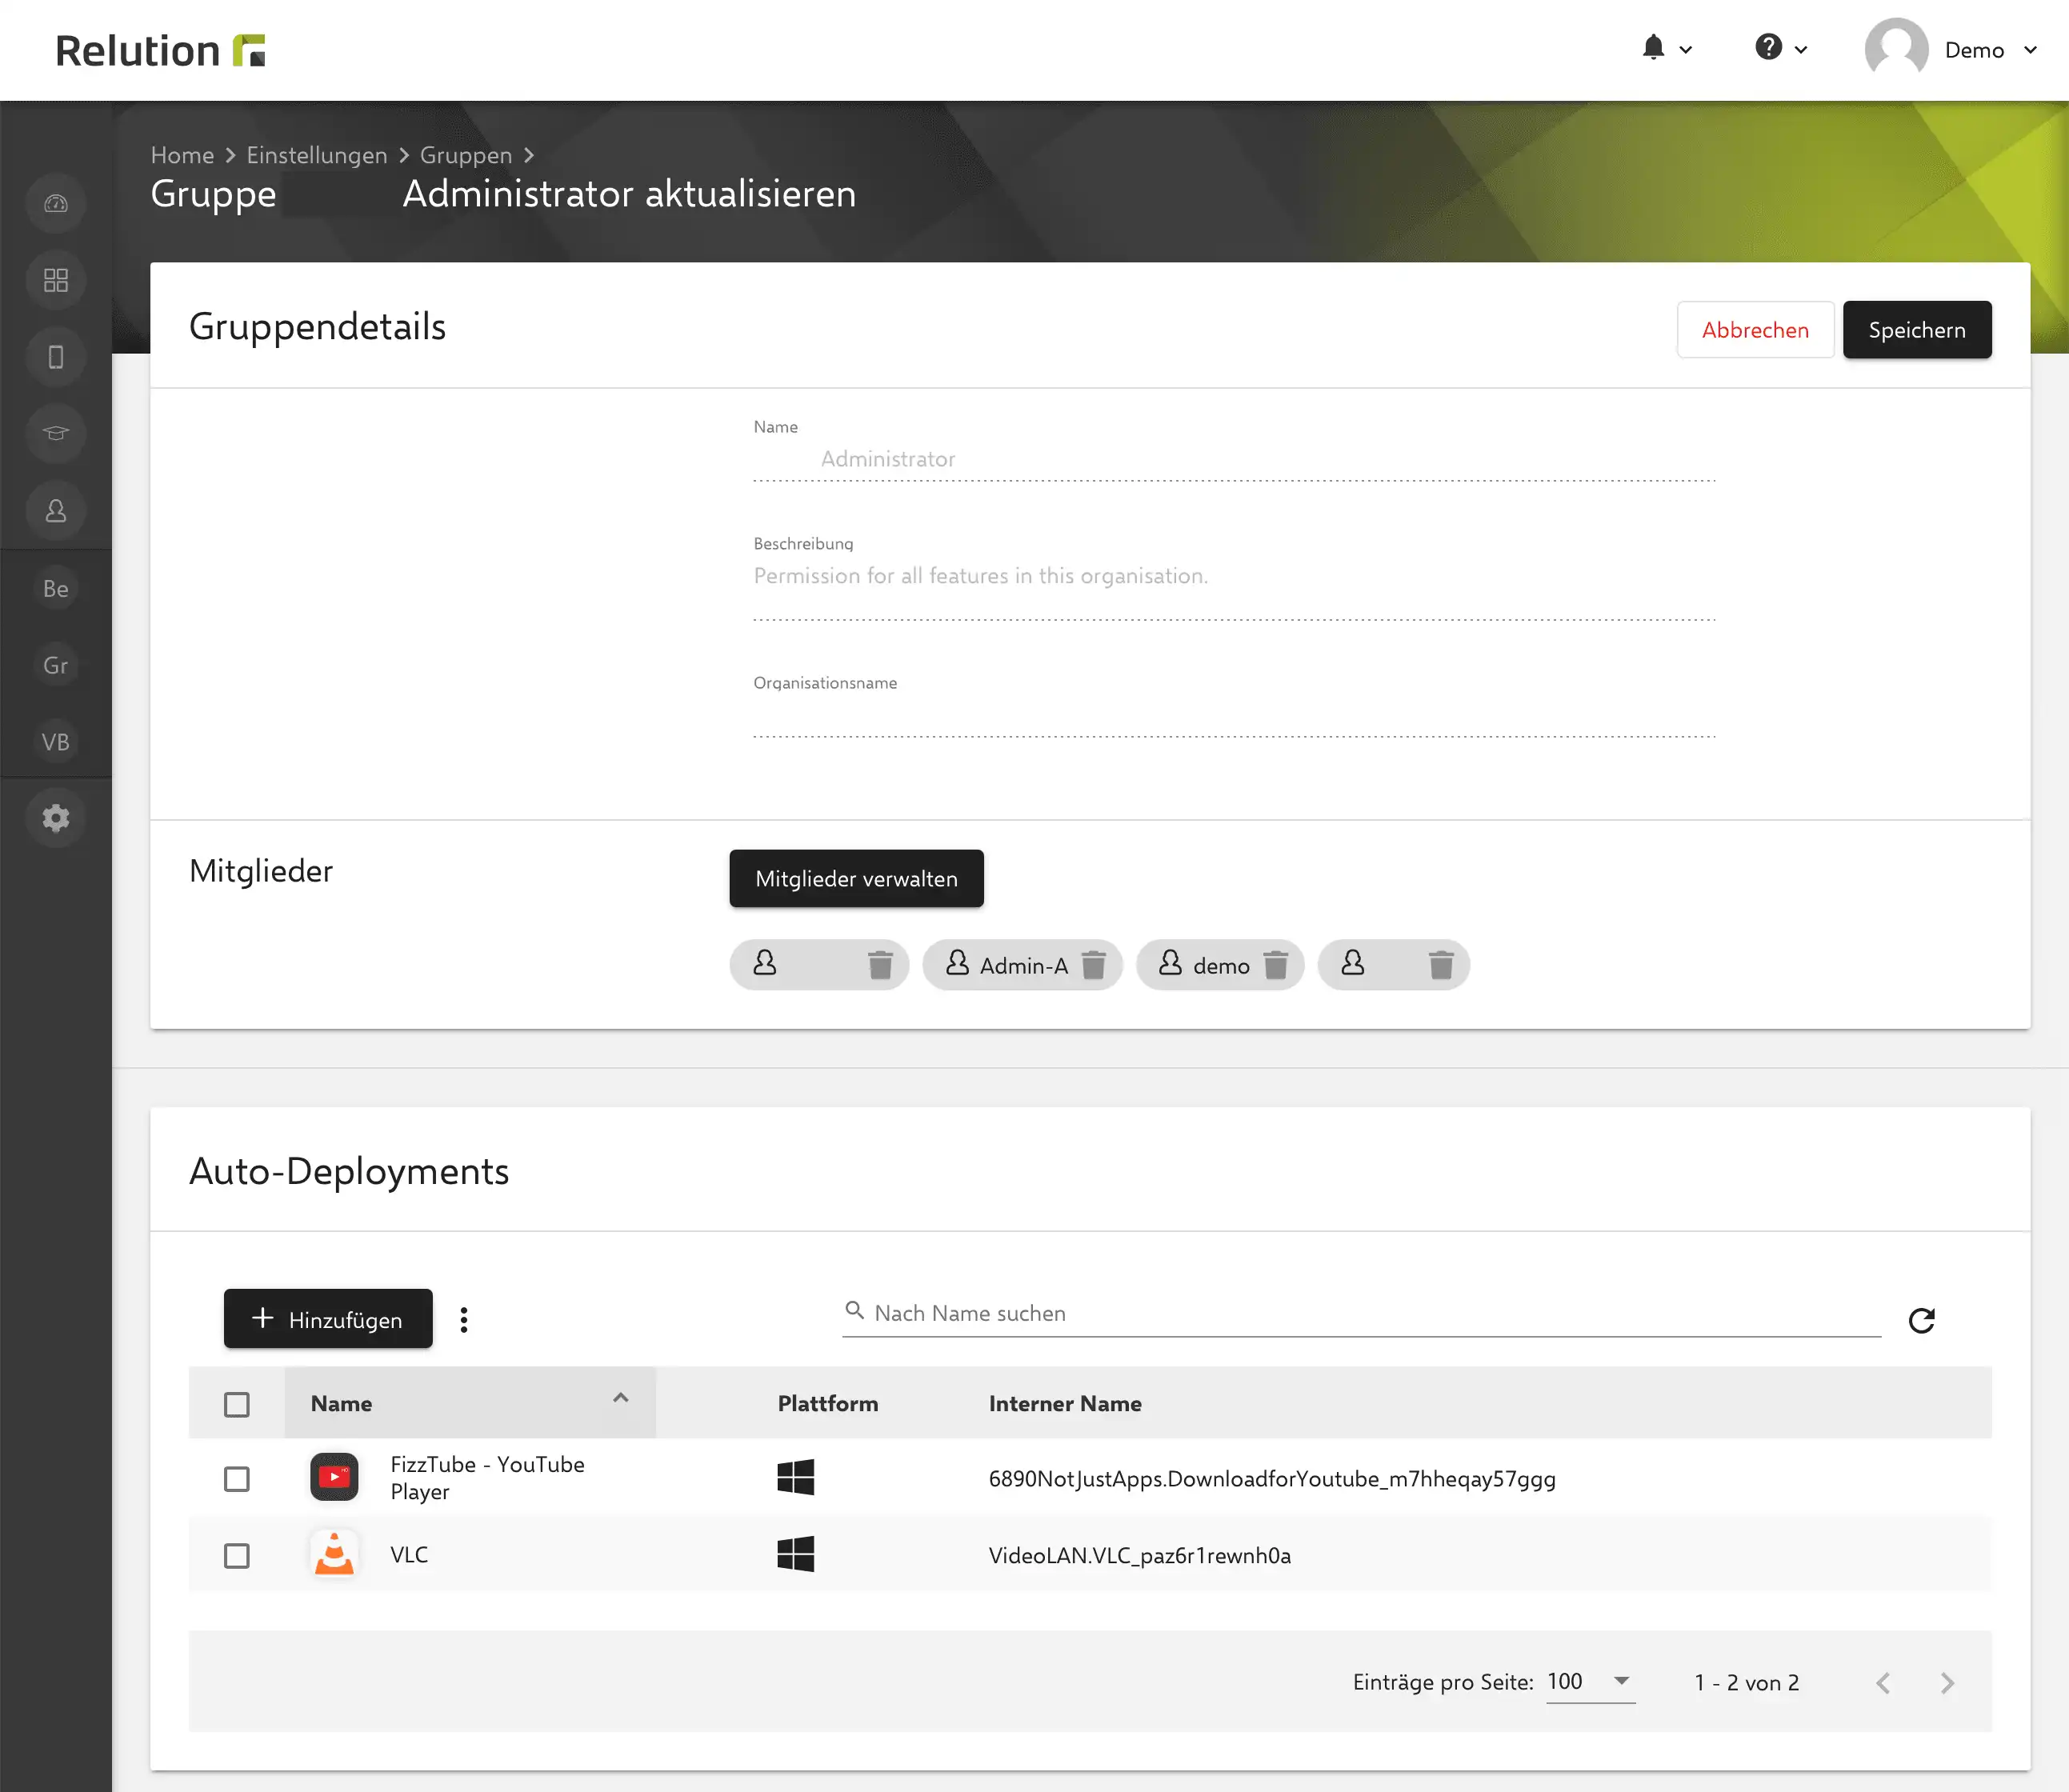Open the devices phone icon in sidebar
Screen dimensions: 2069x1792
pyautogui.click(x=56, y=357)
